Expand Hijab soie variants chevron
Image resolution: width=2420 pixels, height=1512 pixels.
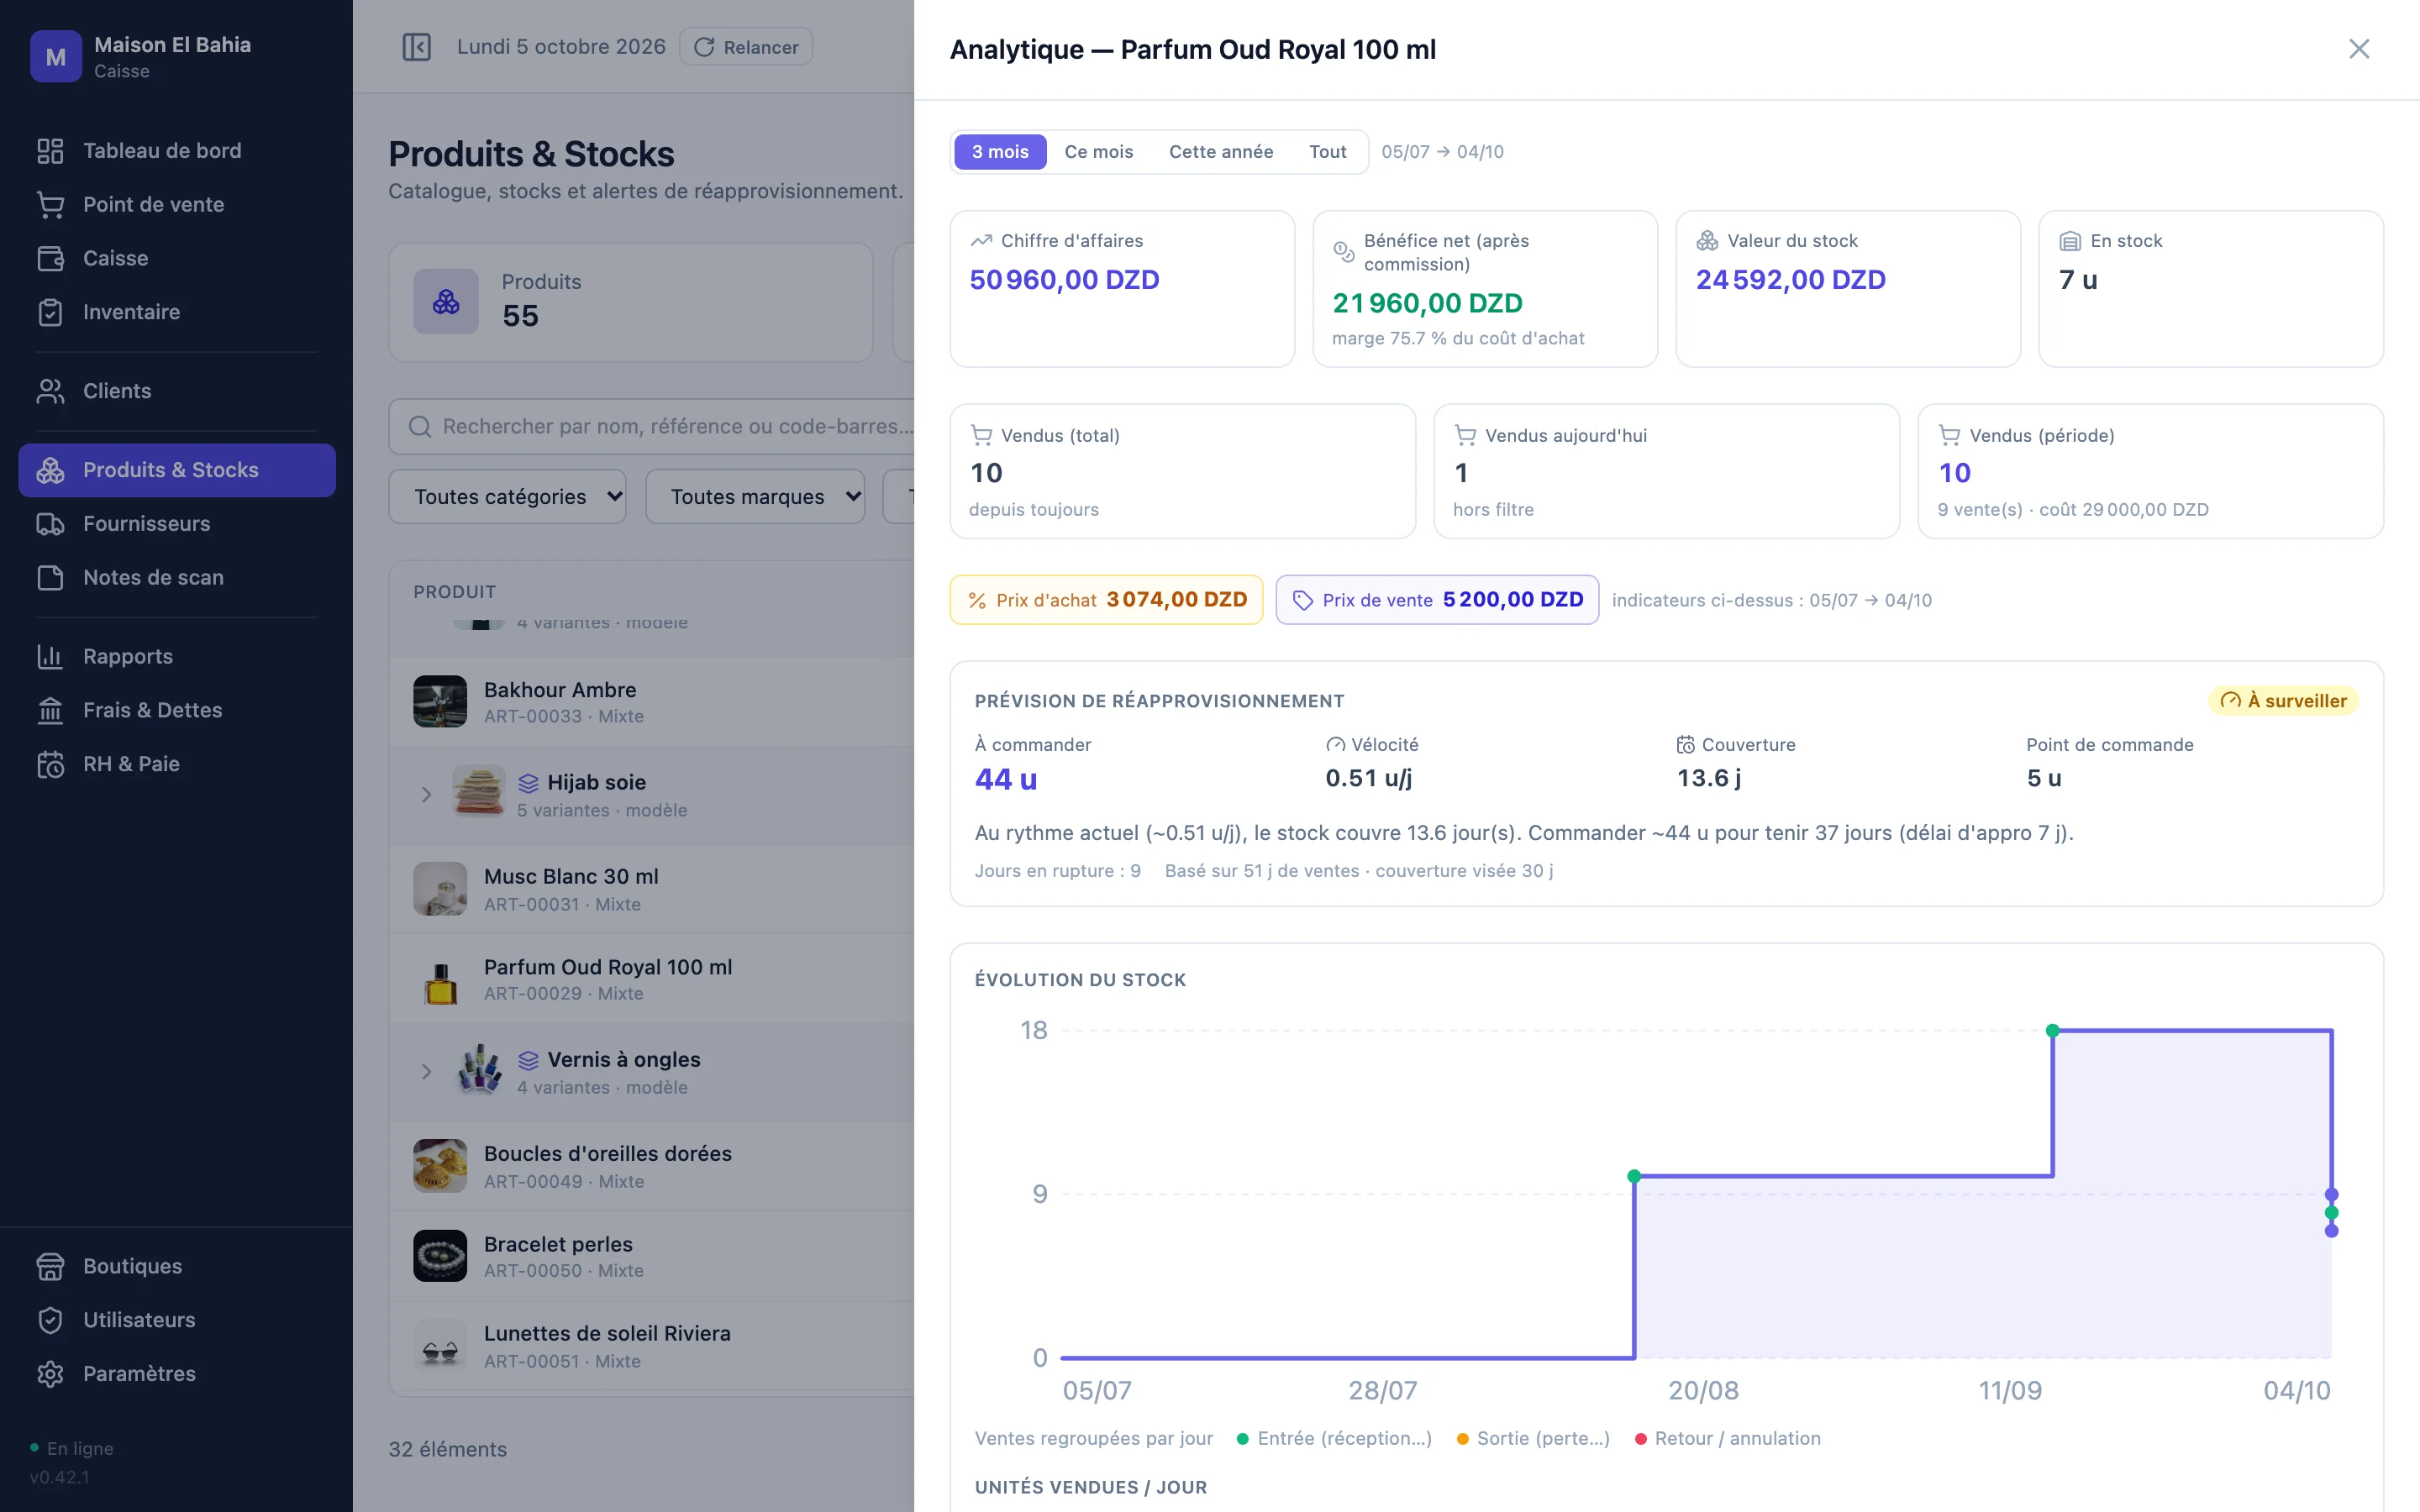click(427, 794)
